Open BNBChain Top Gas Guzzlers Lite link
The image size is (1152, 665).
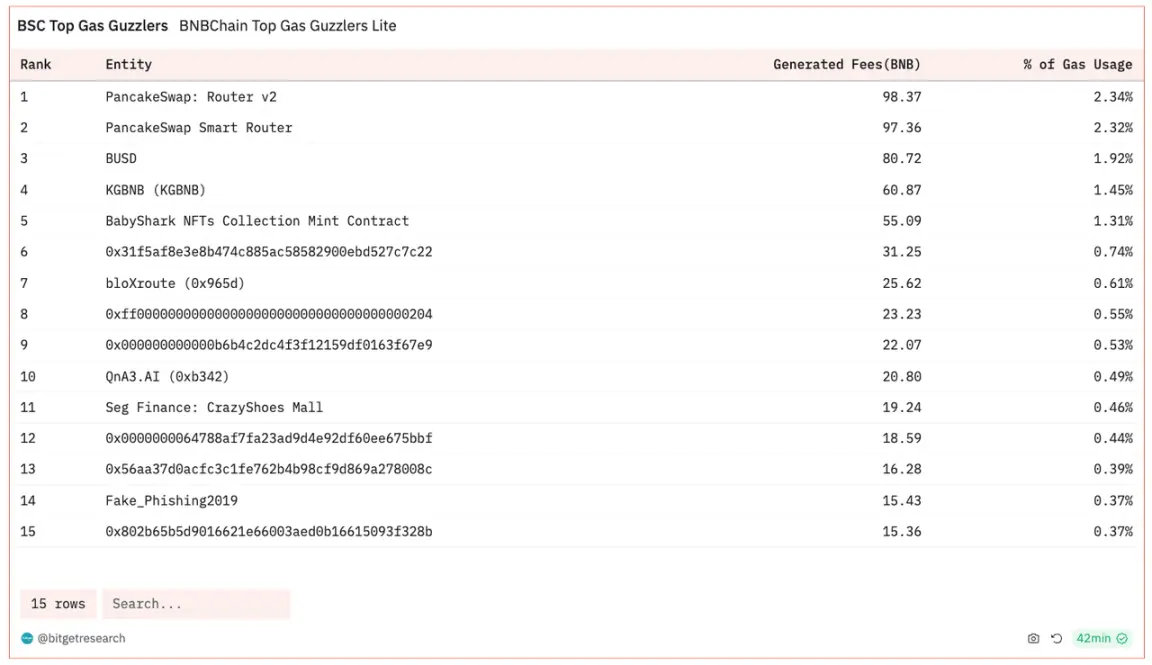tap(288, 26)
